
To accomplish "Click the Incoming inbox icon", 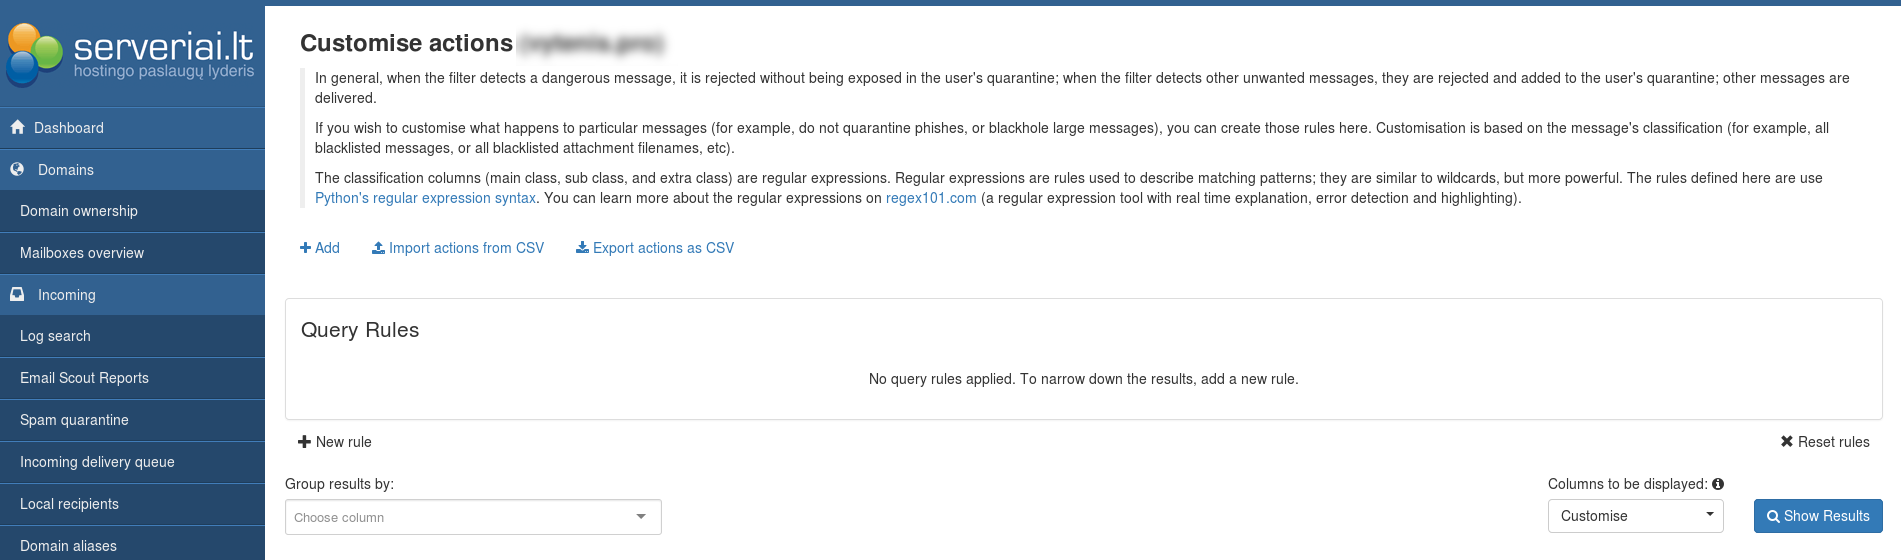I will (x=17, y=295).
